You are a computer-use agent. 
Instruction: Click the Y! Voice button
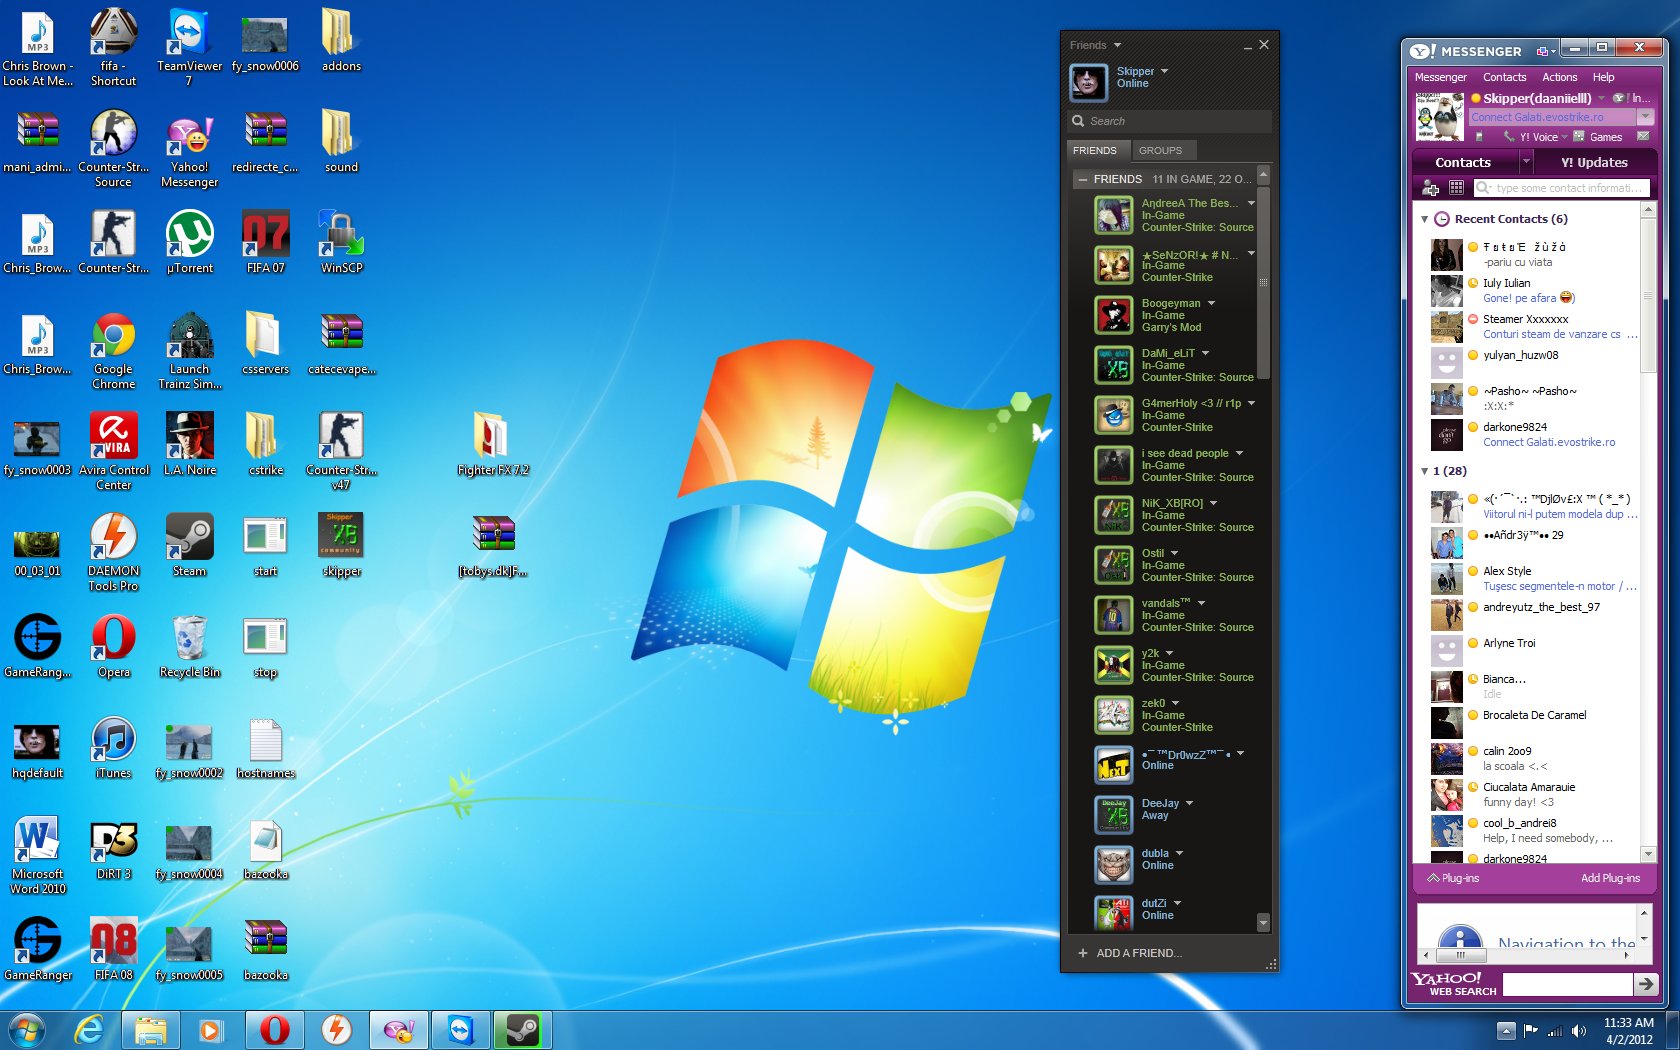coord(1531,137)
